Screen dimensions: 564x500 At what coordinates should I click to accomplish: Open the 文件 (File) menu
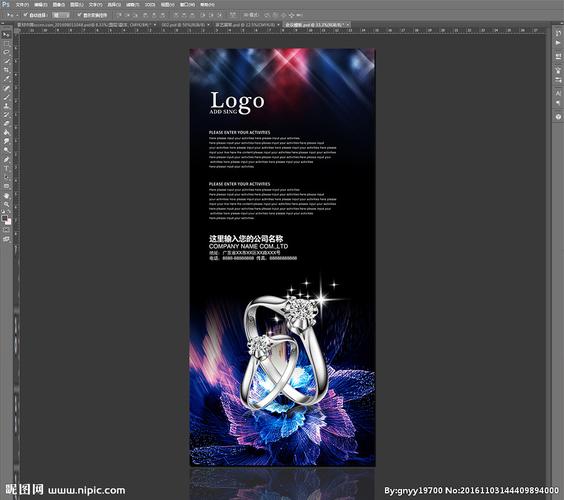tap(22, 4)
